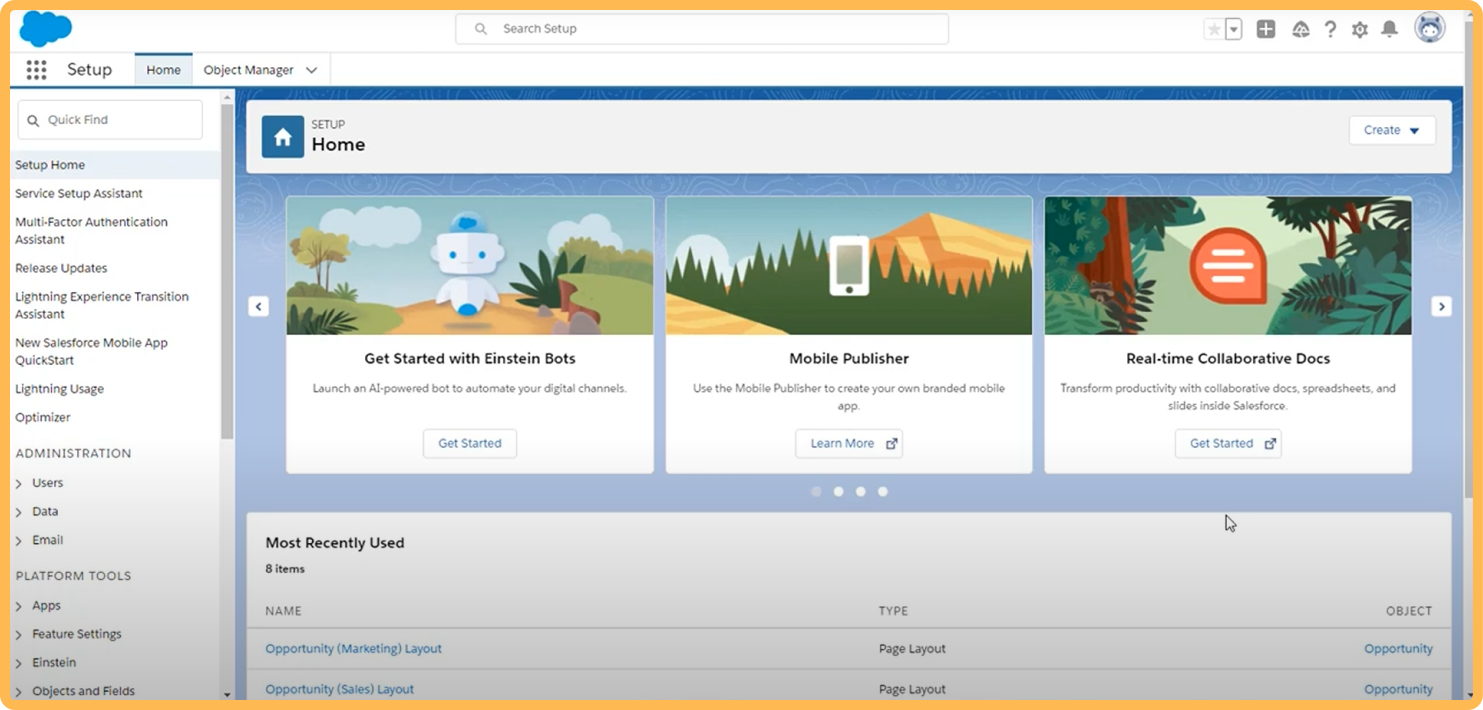The image size is (1483, 710).
Task: Open Opportunity (Sales) Layout link
Action: coord(339,689)
